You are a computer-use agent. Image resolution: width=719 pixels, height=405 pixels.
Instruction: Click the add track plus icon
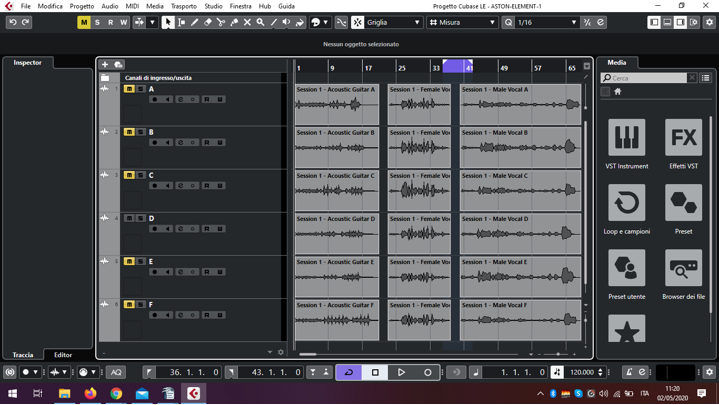(105, 65)
